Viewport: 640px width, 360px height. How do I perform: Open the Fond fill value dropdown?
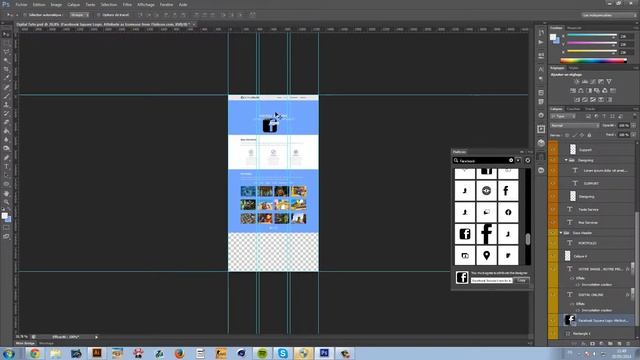click(633, 135)
